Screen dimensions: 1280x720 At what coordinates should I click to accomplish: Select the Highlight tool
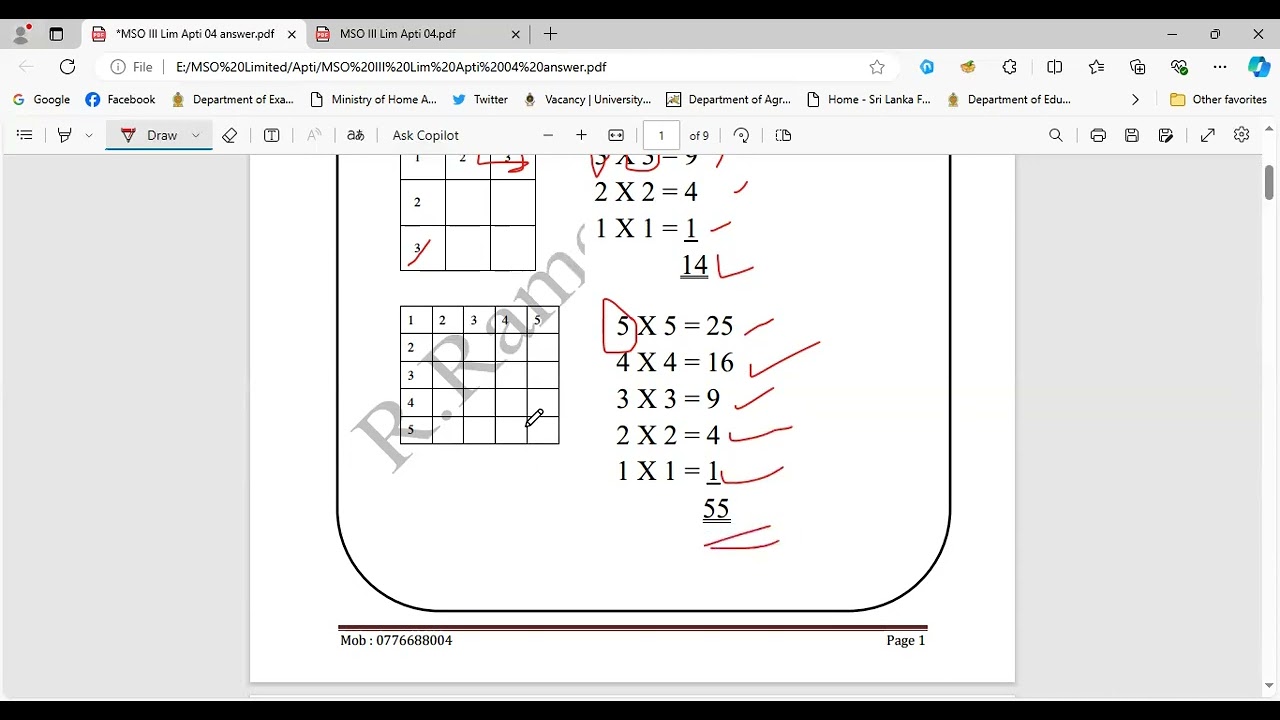[65, 135]
